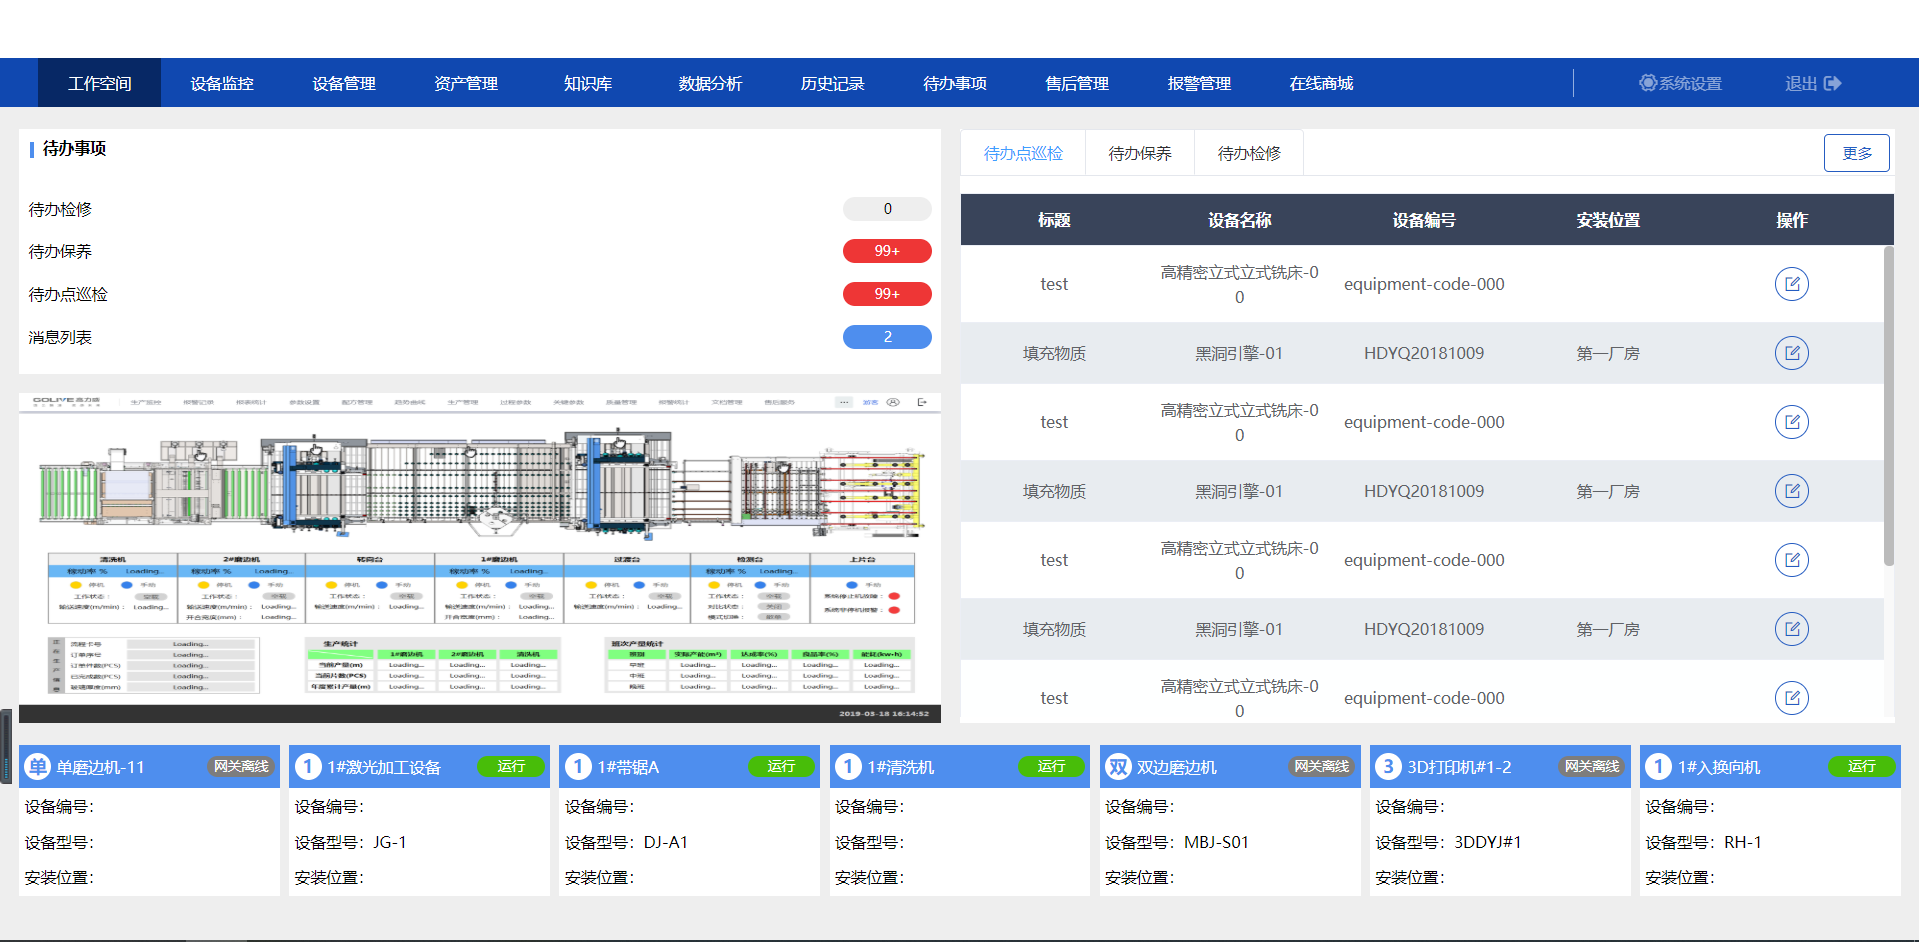Switch to the 待办保养 tab
The height and width of the screenshot is (942, 1919).
pos(1140,153)
